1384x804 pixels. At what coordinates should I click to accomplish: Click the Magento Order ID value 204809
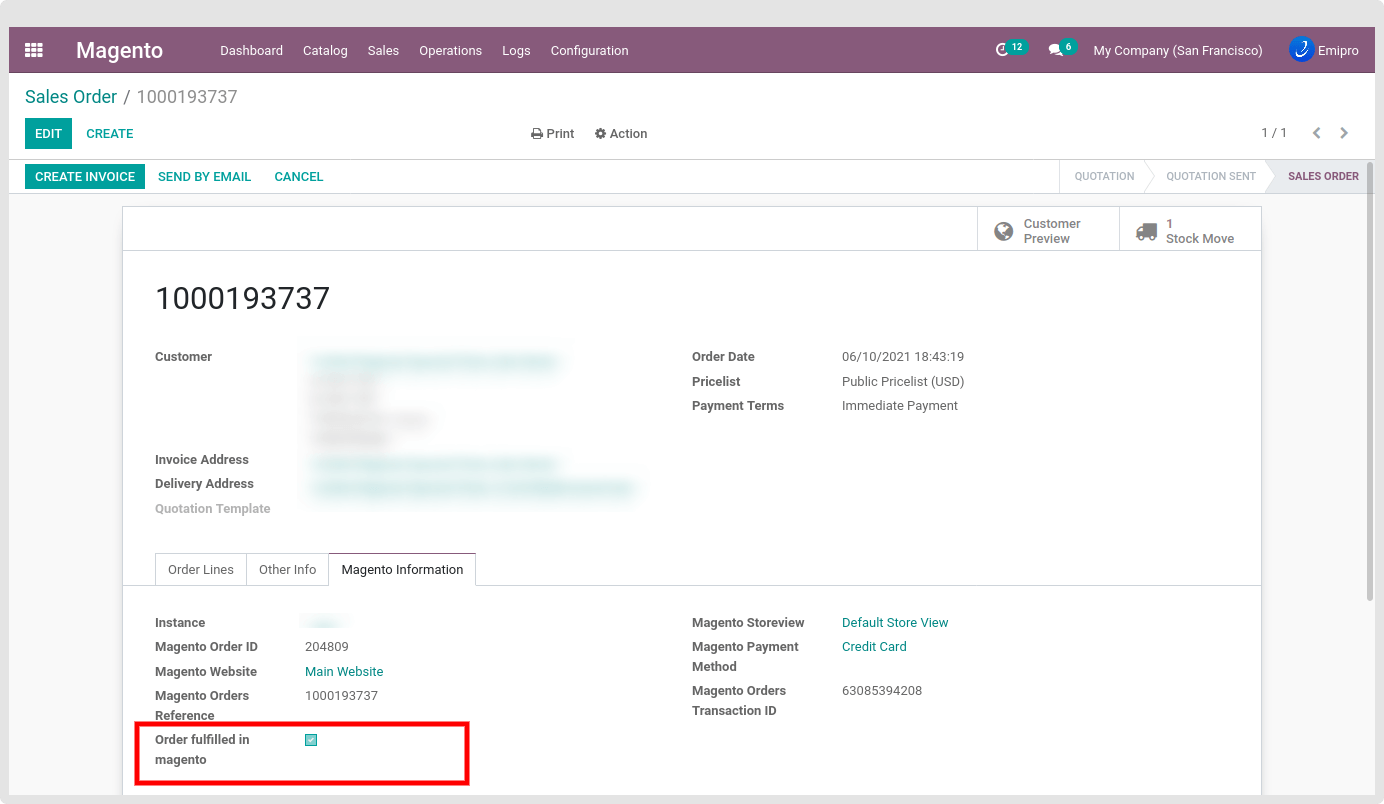[x=327, y=647]
